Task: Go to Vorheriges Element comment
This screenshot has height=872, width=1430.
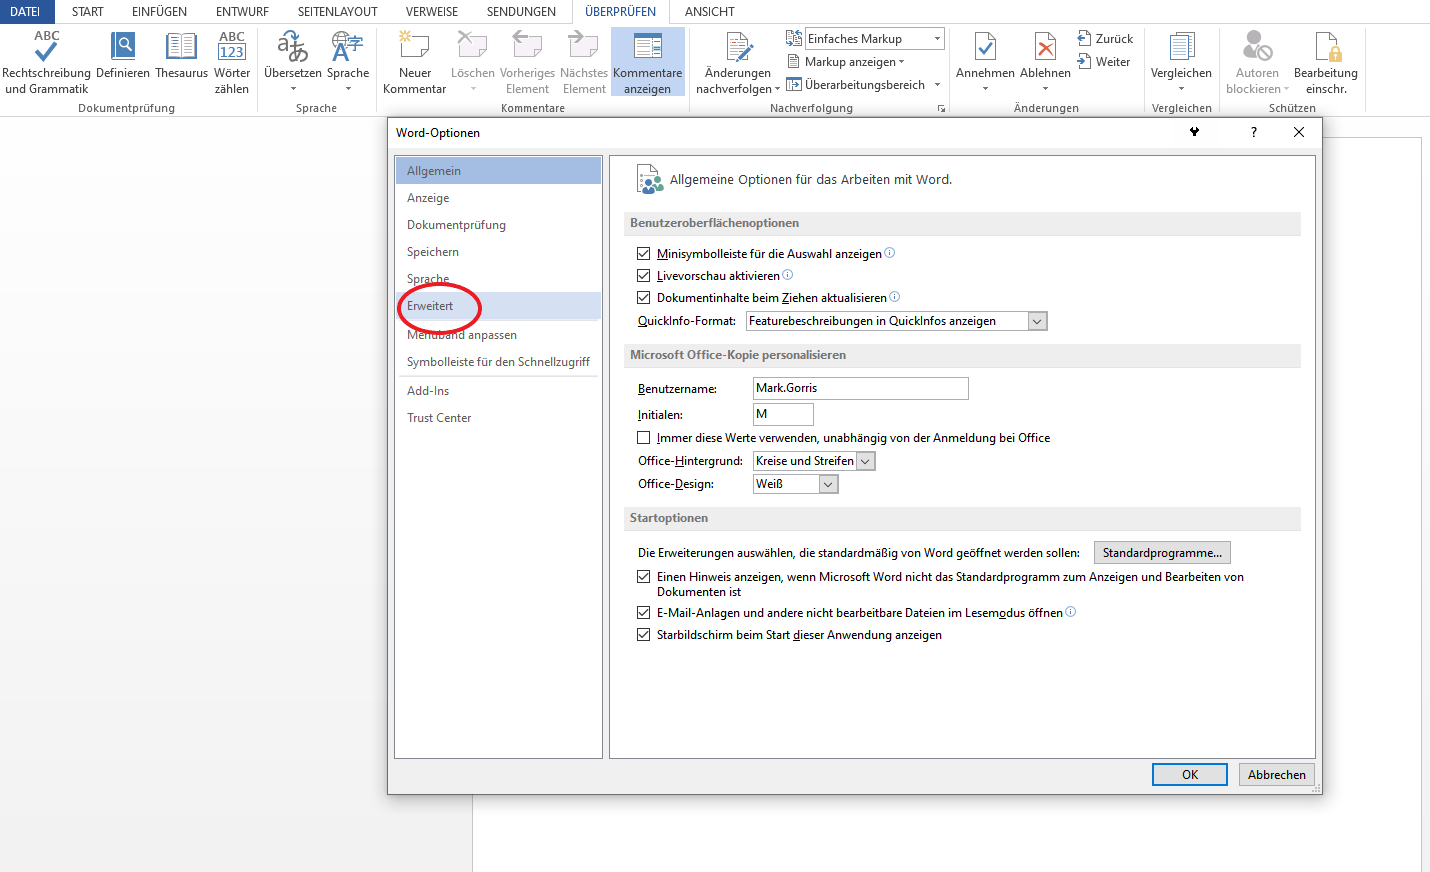Action: 527,62
